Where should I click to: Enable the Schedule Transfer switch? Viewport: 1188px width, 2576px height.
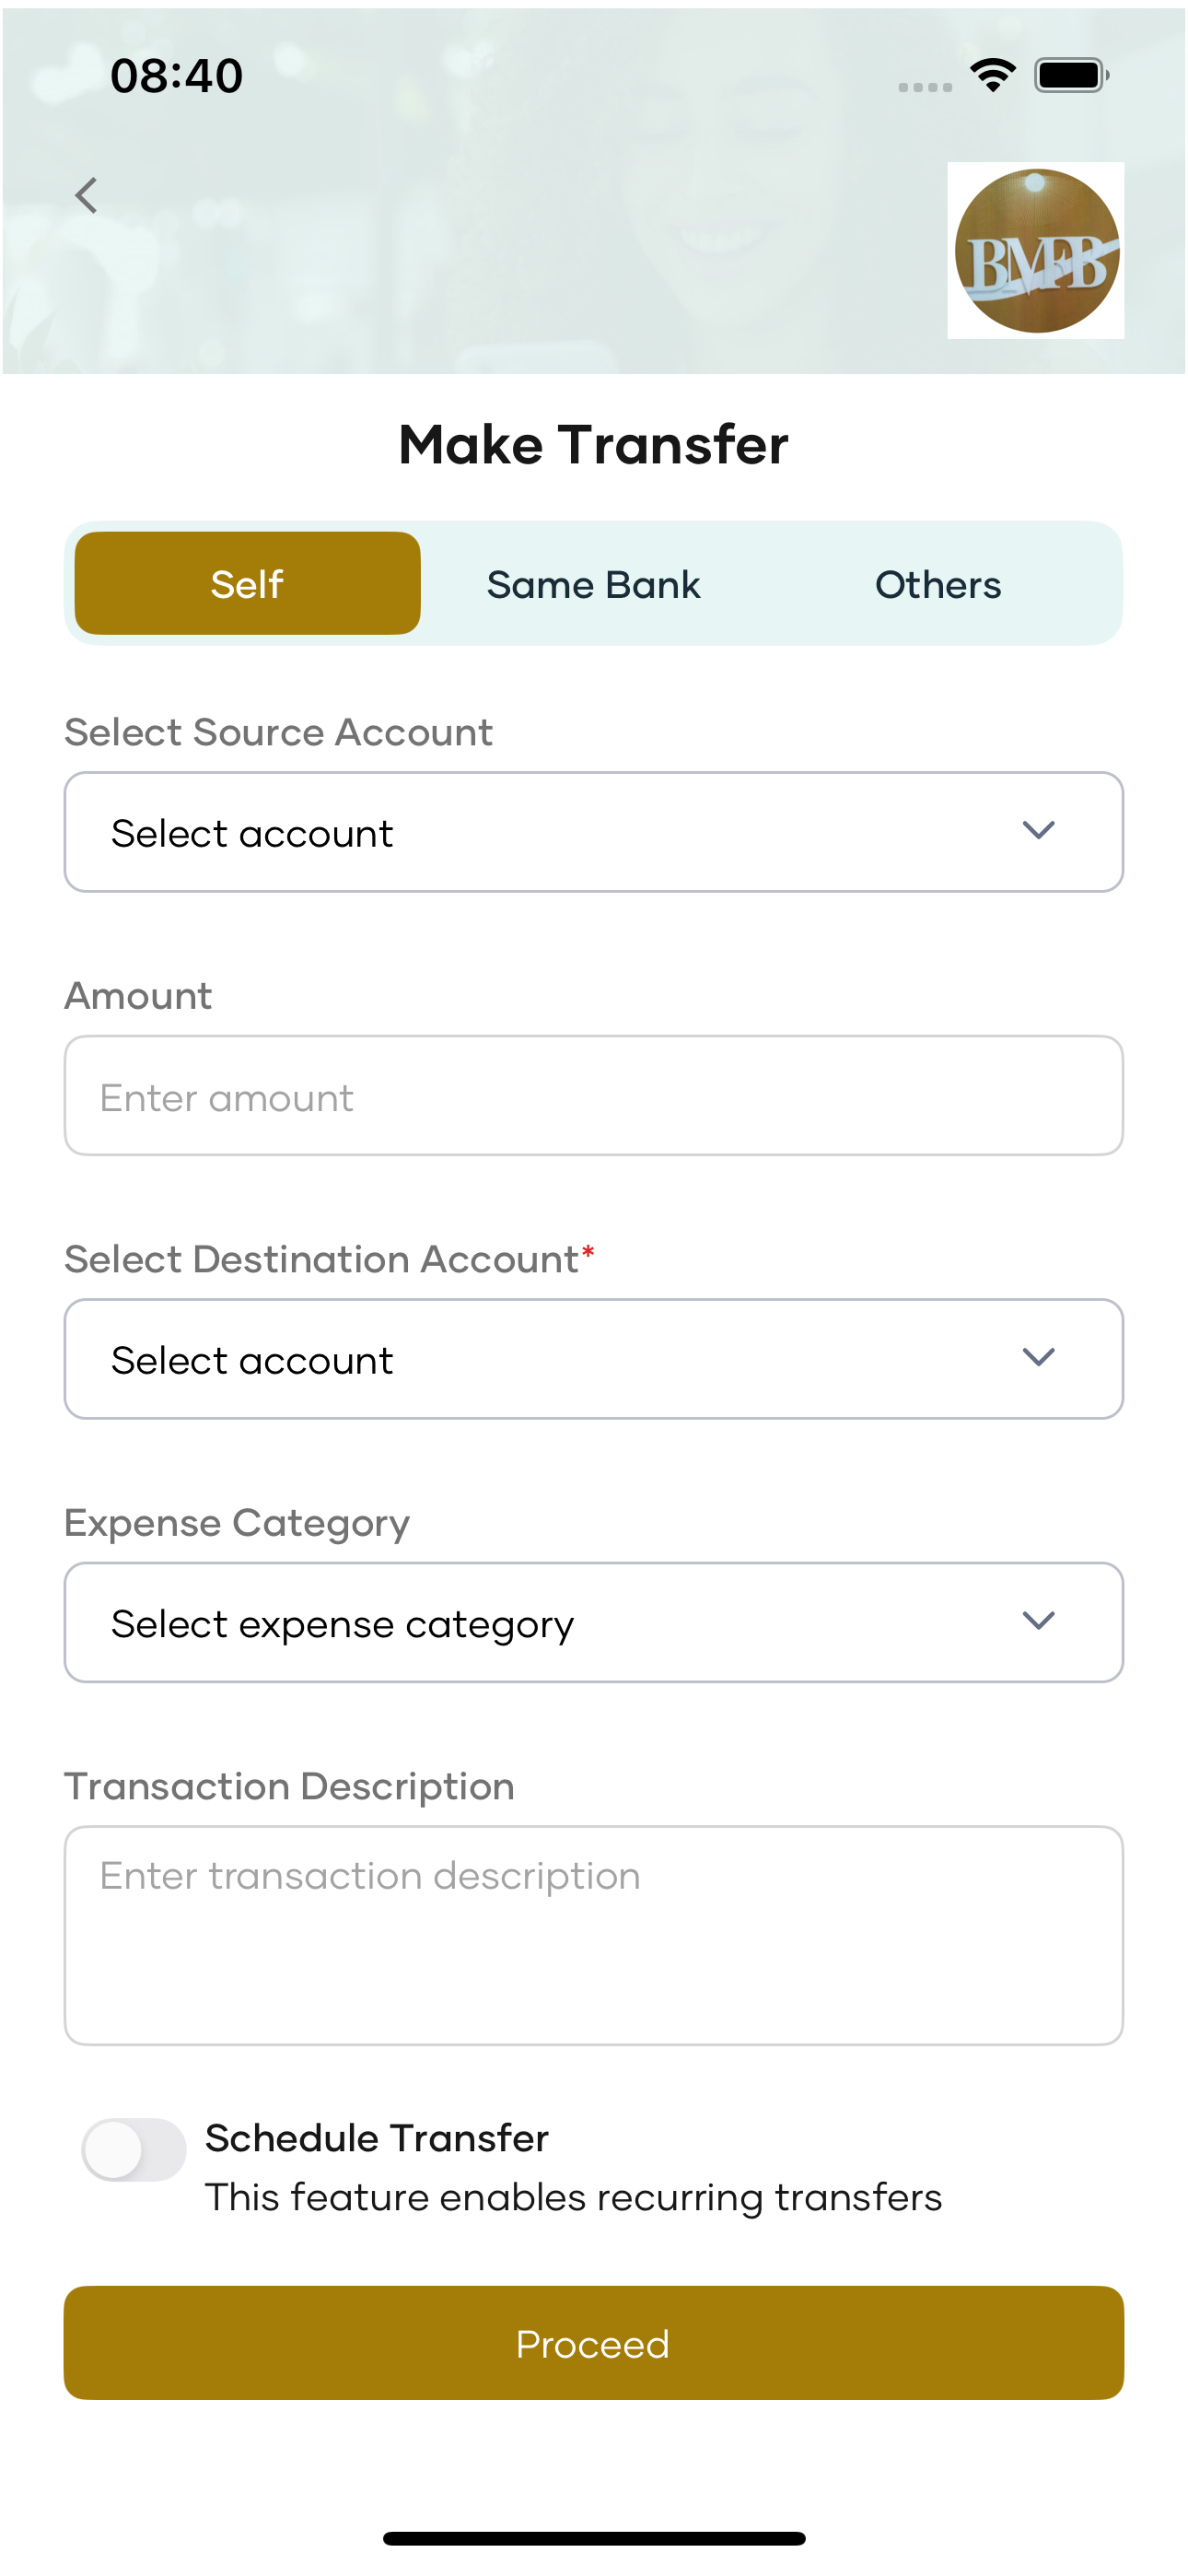[x=134, y=2149]
